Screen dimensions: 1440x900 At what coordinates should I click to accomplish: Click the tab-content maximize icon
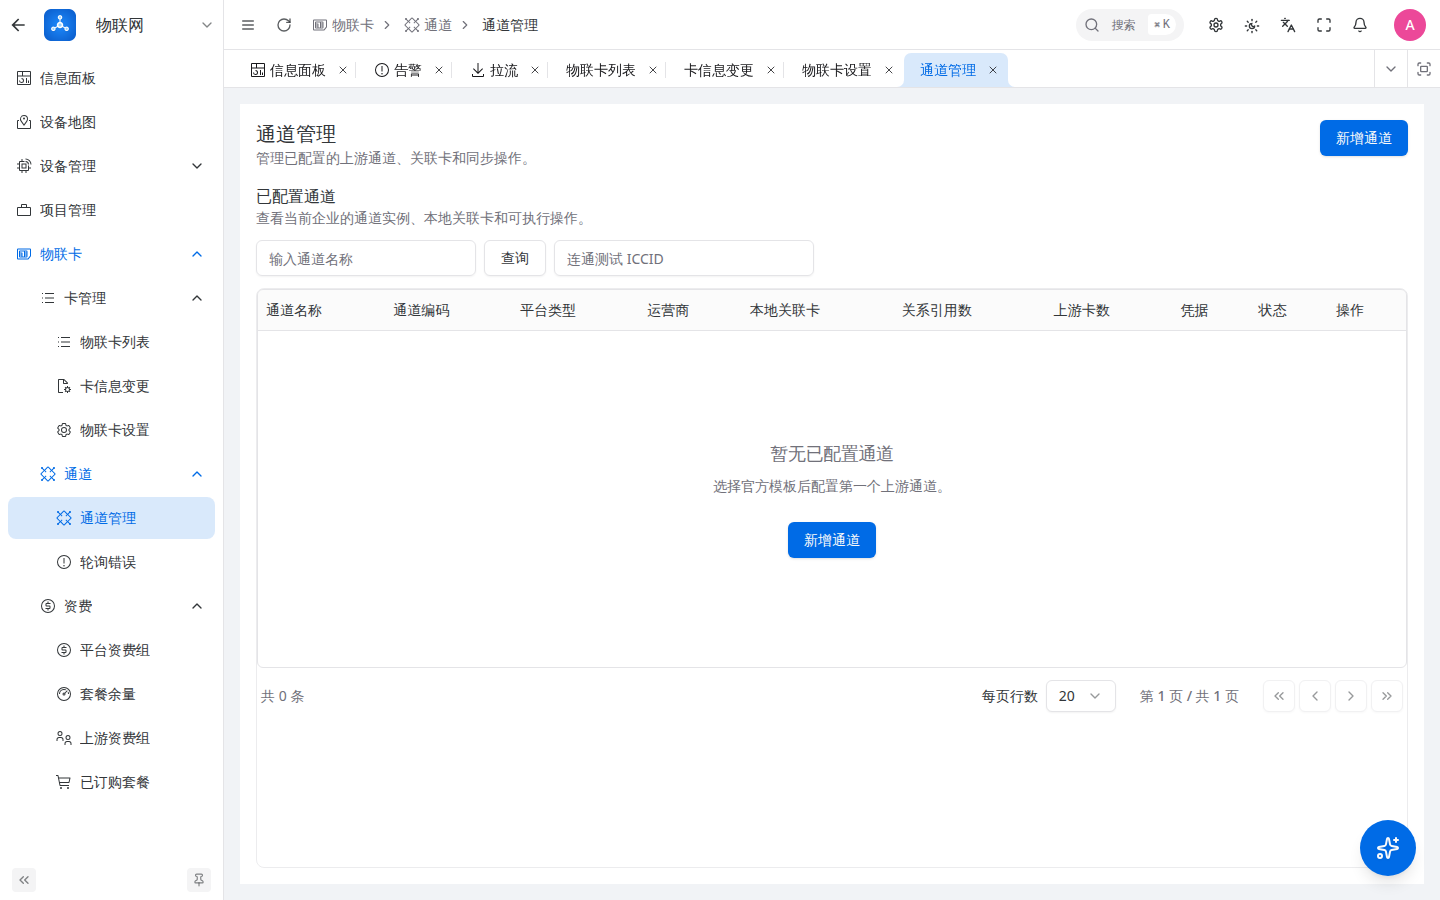(x=1424, y=69)
